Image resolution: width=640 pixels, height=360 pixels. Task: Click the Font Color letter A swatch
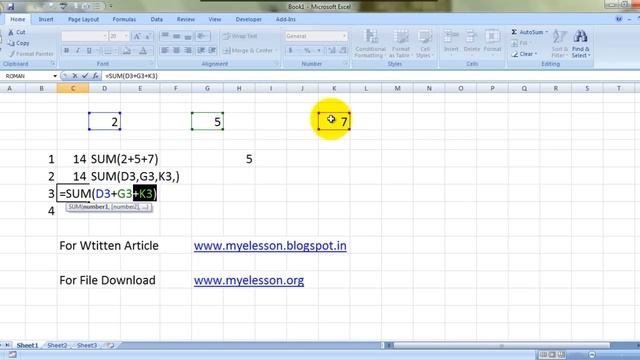tap(143, 51)
